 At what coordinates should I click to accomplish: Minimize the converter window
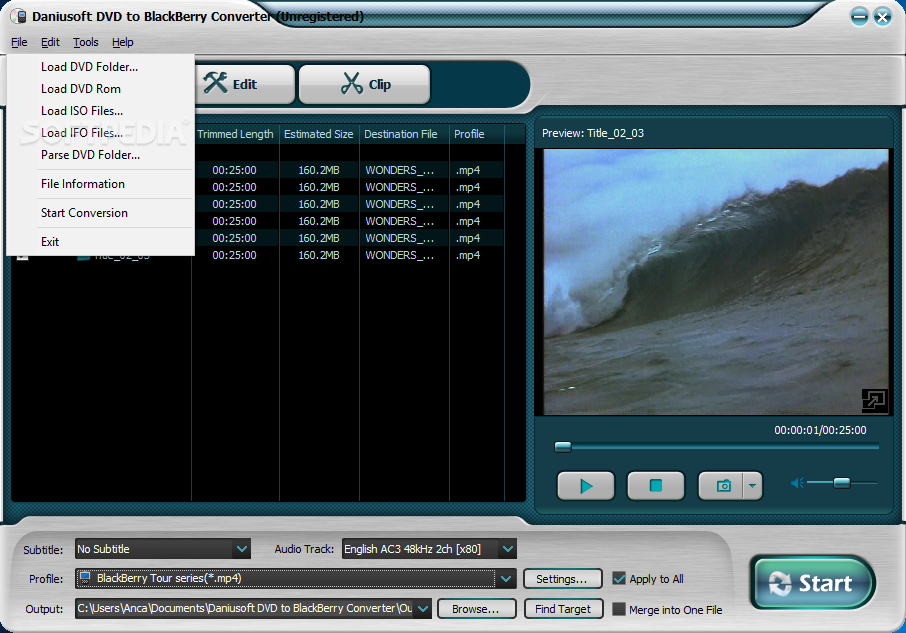tap(859, 17)
